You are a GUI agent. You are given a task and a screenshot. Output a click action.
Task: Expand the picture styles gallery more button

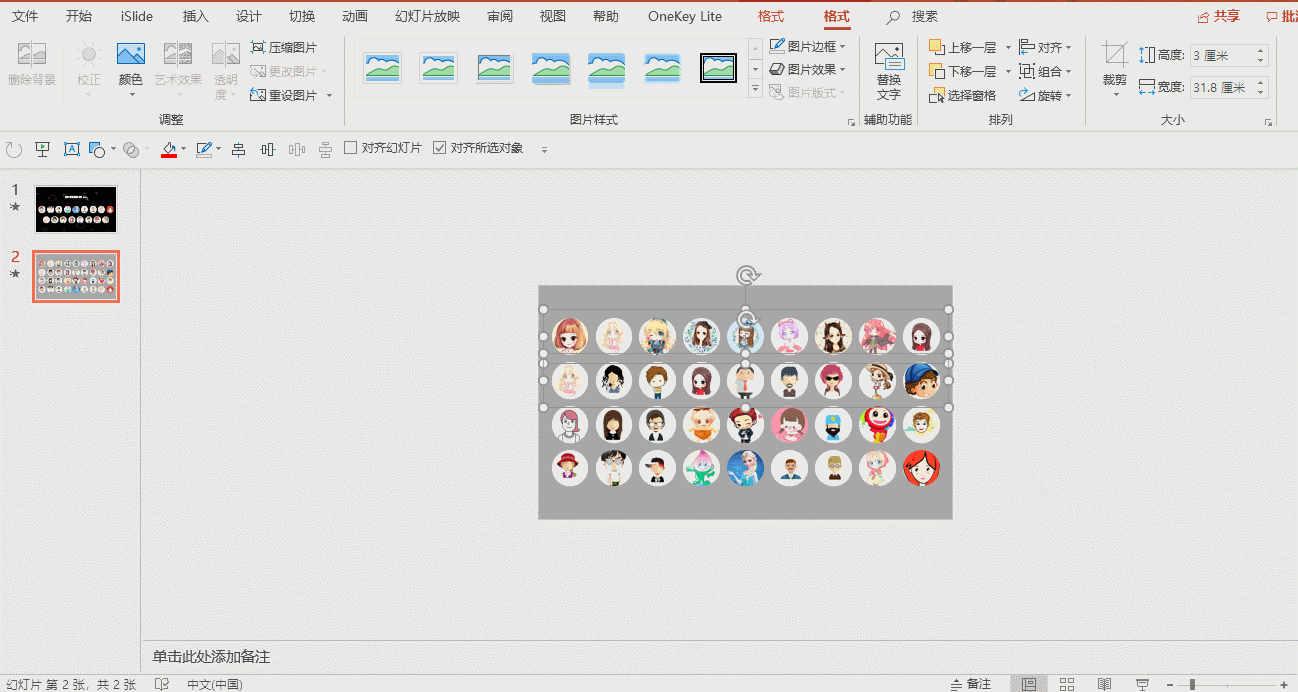coord(755,90)
